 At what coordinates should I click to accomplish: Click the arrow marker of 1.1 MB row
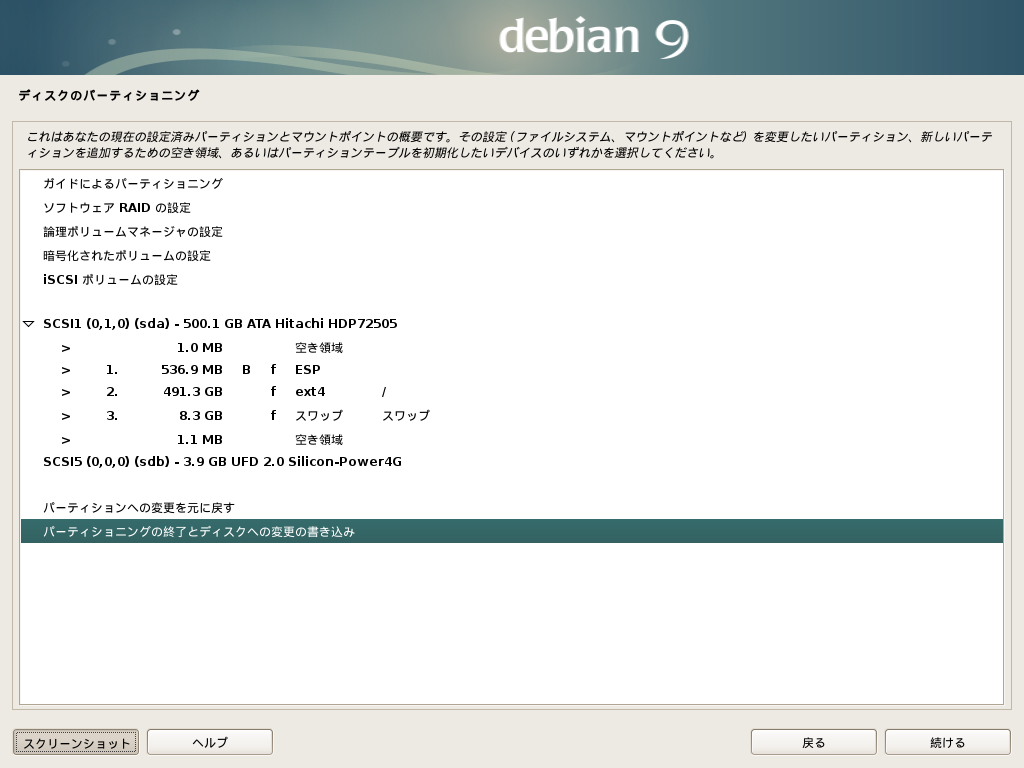click(x=66, y=440)
